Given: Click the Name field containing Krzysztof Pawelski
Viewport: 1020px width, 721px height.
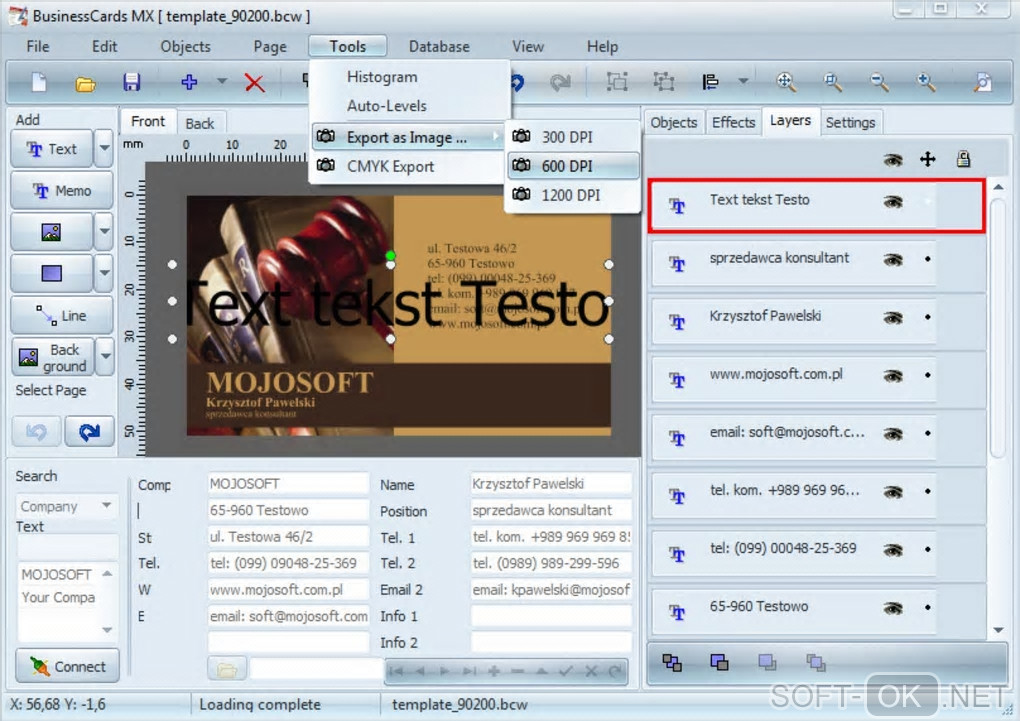Looking at the screenshot, I should [x=550, y=484].
